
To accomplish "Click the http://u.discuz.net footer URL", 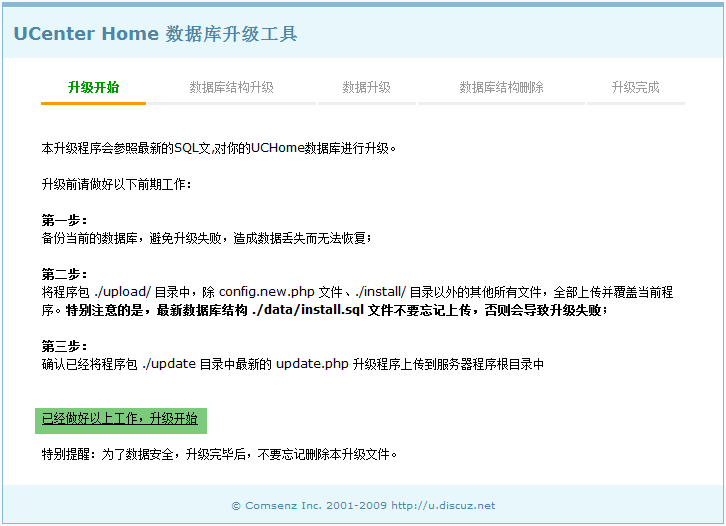I will [443, 506].
